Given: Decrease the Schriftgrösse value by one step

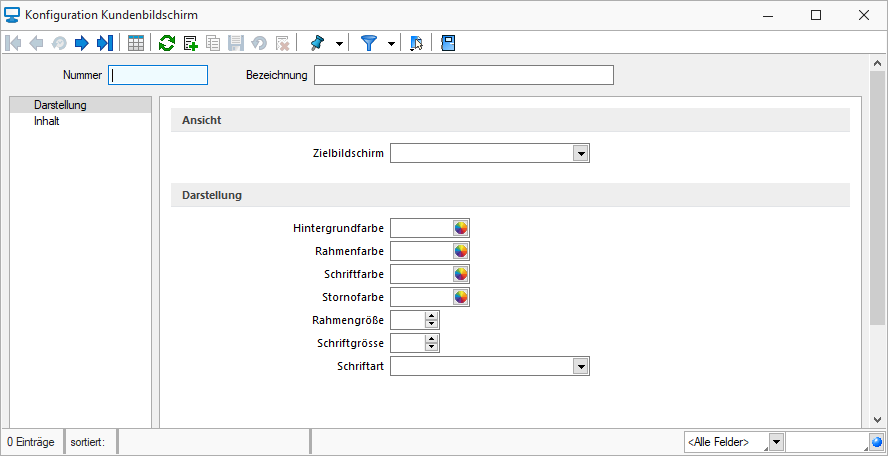Looking at the screenshot, I should 432,346.
